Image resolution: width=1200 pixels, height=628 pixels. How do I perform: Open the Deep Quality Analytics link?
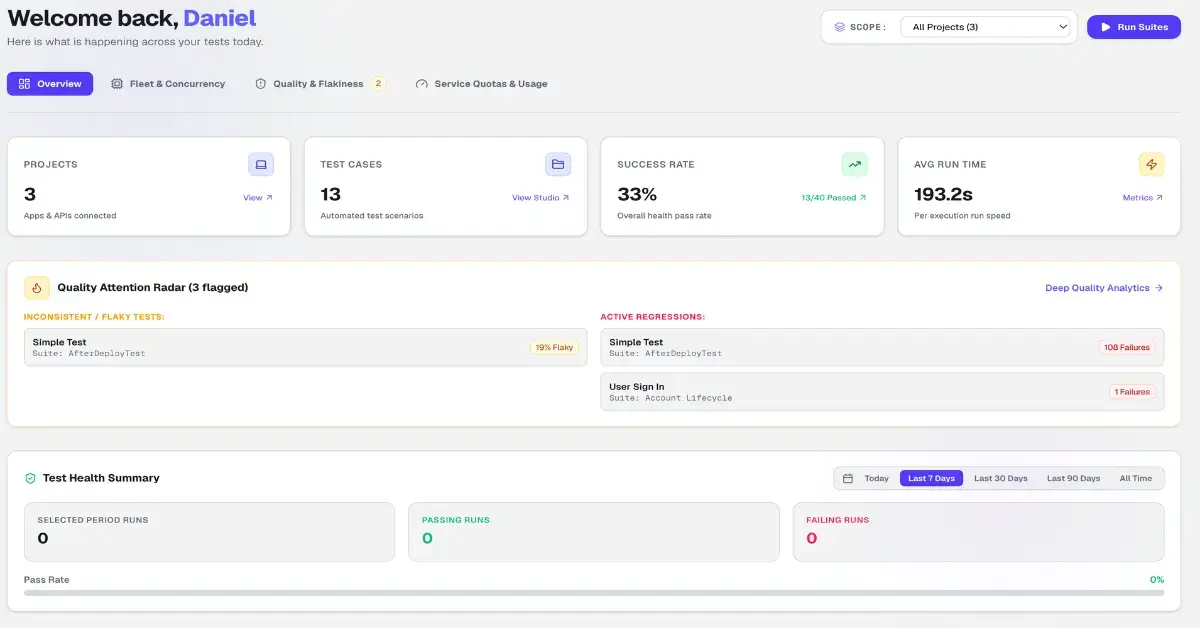point(1104,288)
